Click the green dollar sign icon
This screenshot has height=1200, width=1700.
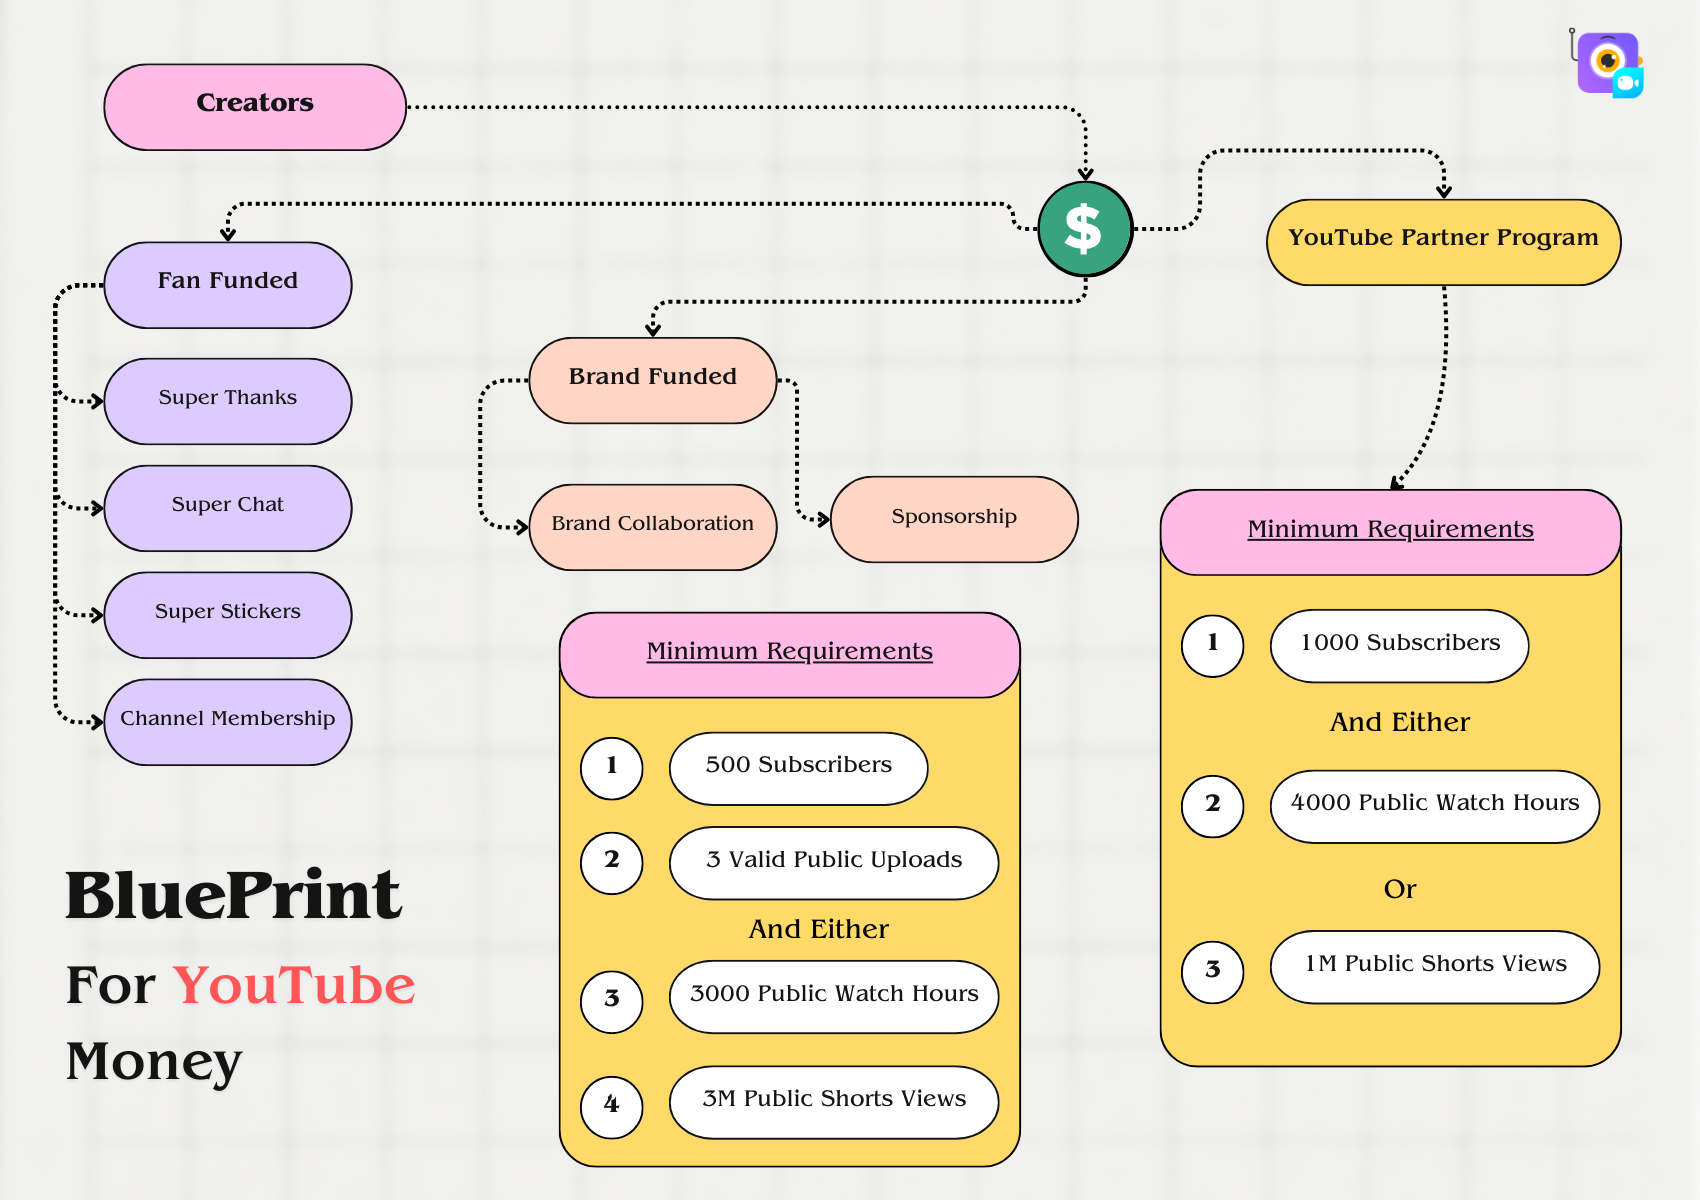pyautogui.click(x=1085, y=229)
